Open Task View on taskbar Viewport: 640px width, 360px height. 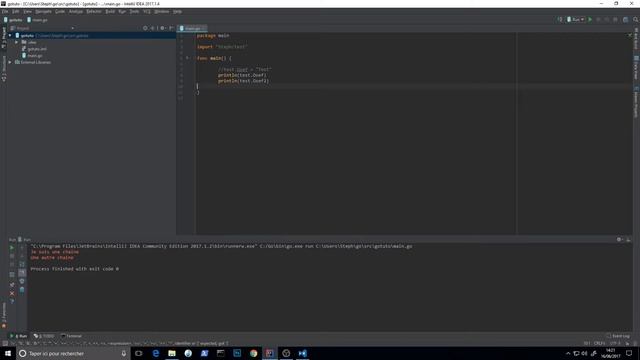(139, 353)
